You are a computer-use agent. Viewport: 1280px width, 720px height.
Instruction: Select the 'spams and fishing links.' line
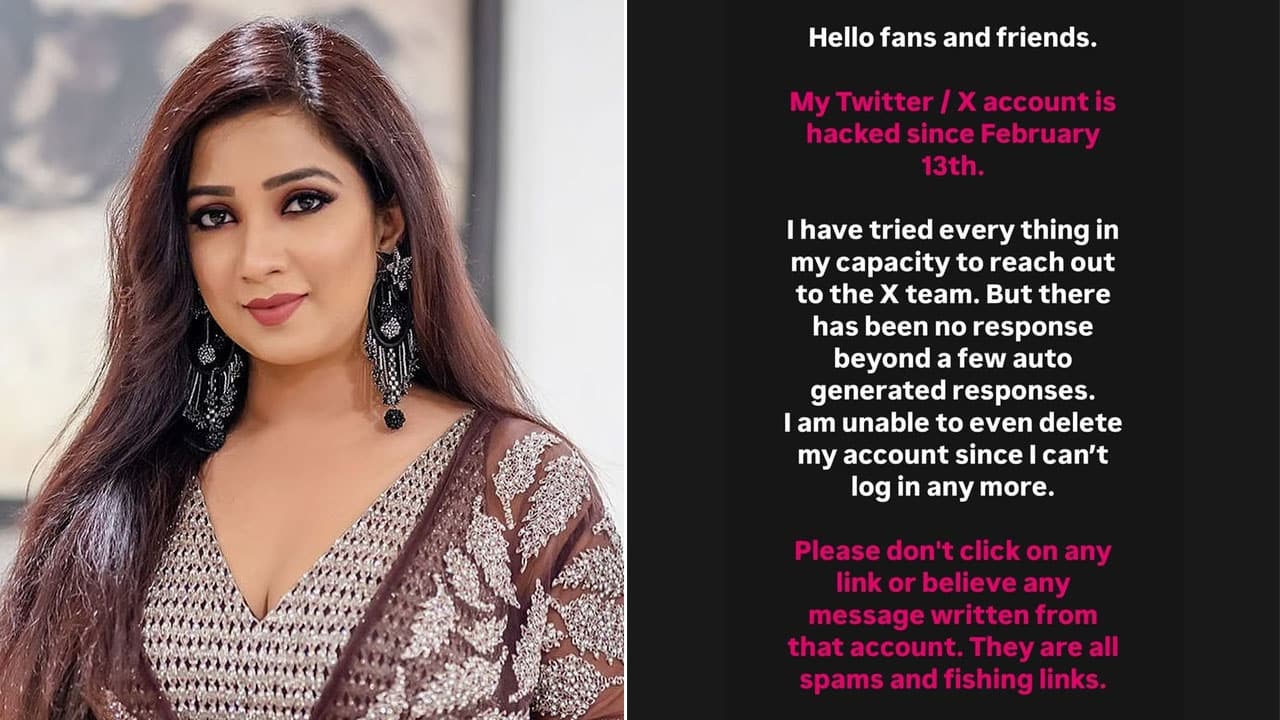pos(952,679)
